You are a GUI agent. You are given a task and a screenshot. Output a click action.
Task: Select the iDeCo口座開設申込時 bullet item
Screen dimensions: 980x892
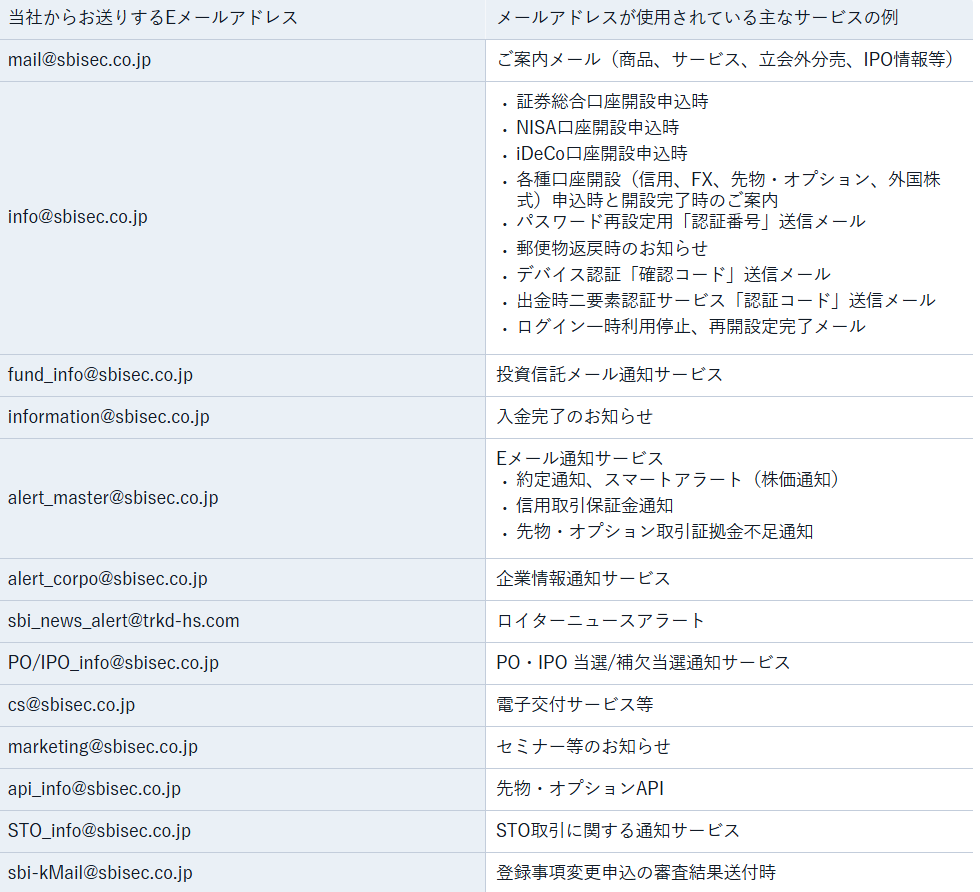[x=602, y=154]
